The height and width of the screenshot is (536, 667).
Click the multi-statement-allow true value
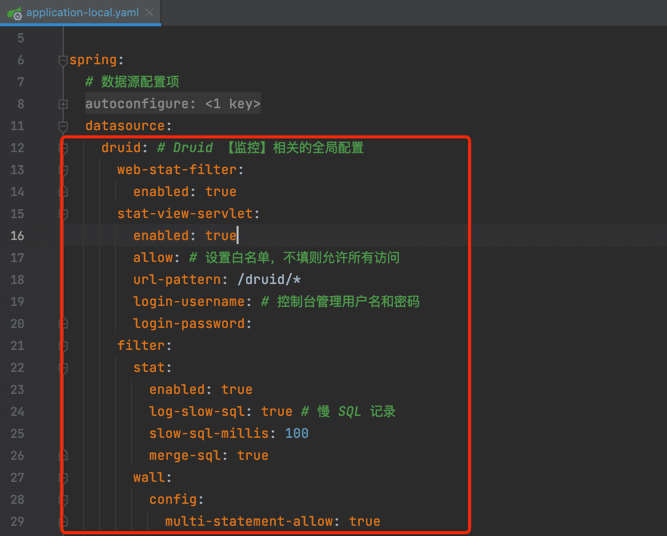pyautogui.click(x=364, y=522)
